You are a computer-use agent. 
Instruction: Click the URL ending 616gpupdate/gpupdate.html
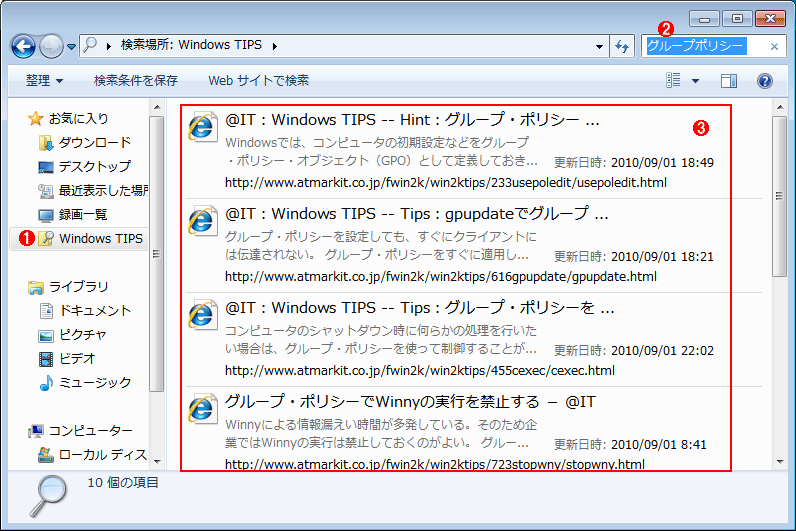pyautogui.click(x=441, y=277)
